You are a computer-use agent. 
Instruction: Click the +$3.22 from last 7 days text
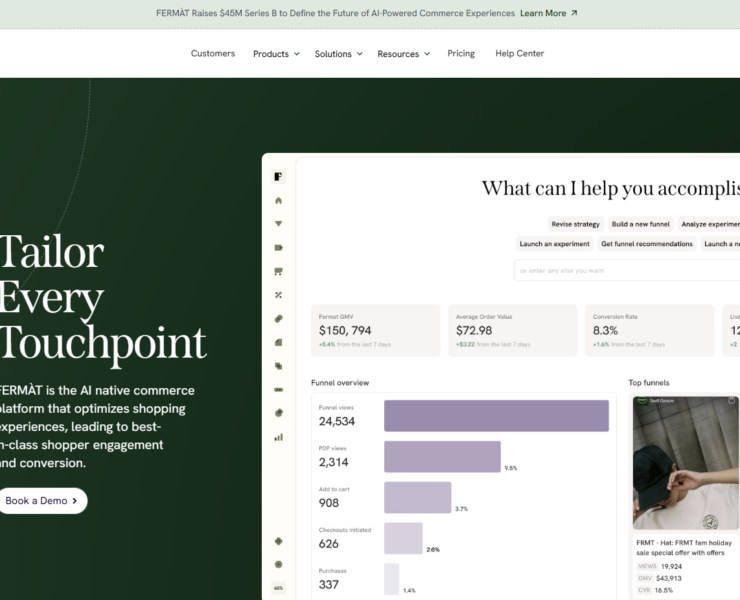point(493,345)
